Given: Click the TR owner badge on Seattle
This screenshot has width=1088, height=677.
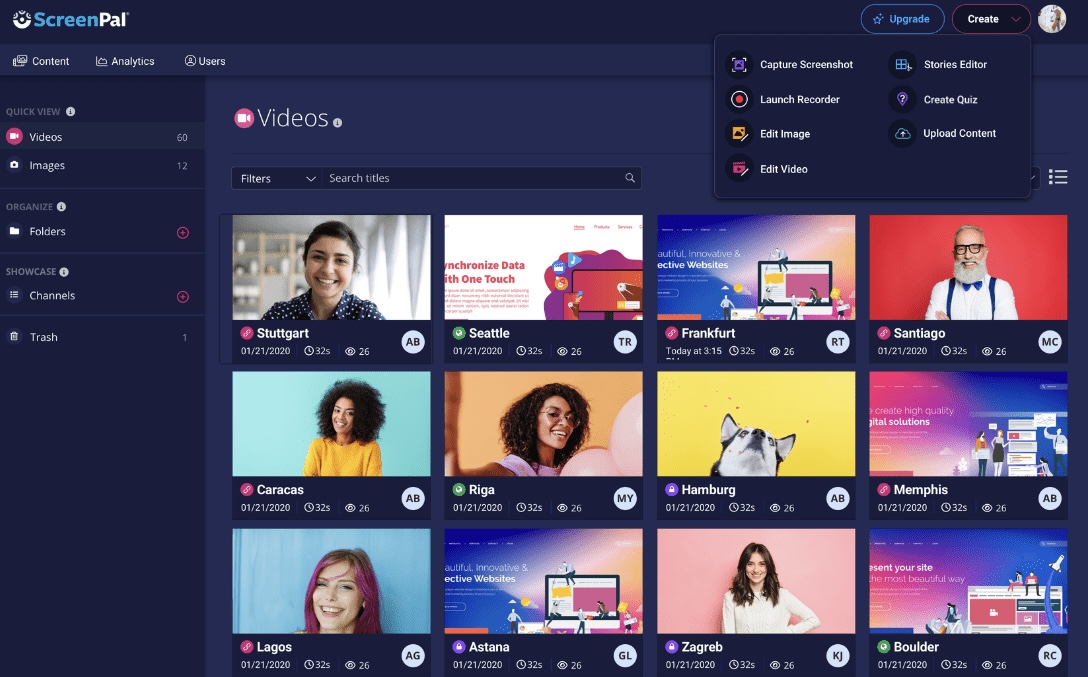Looking at the screenshot, I should (x=625, y=342).
